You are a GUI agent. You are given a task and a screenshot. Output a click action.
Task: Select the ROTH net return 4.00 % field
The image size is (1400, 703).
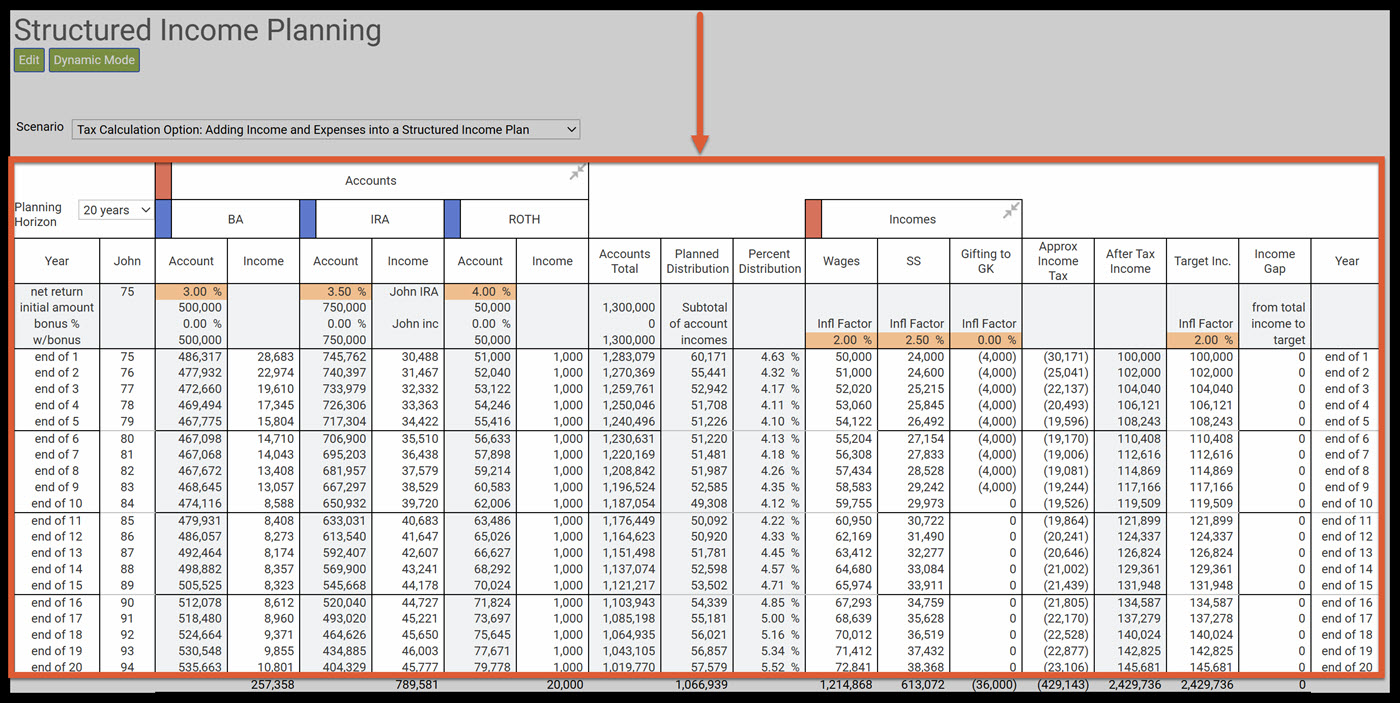point(480,291)
